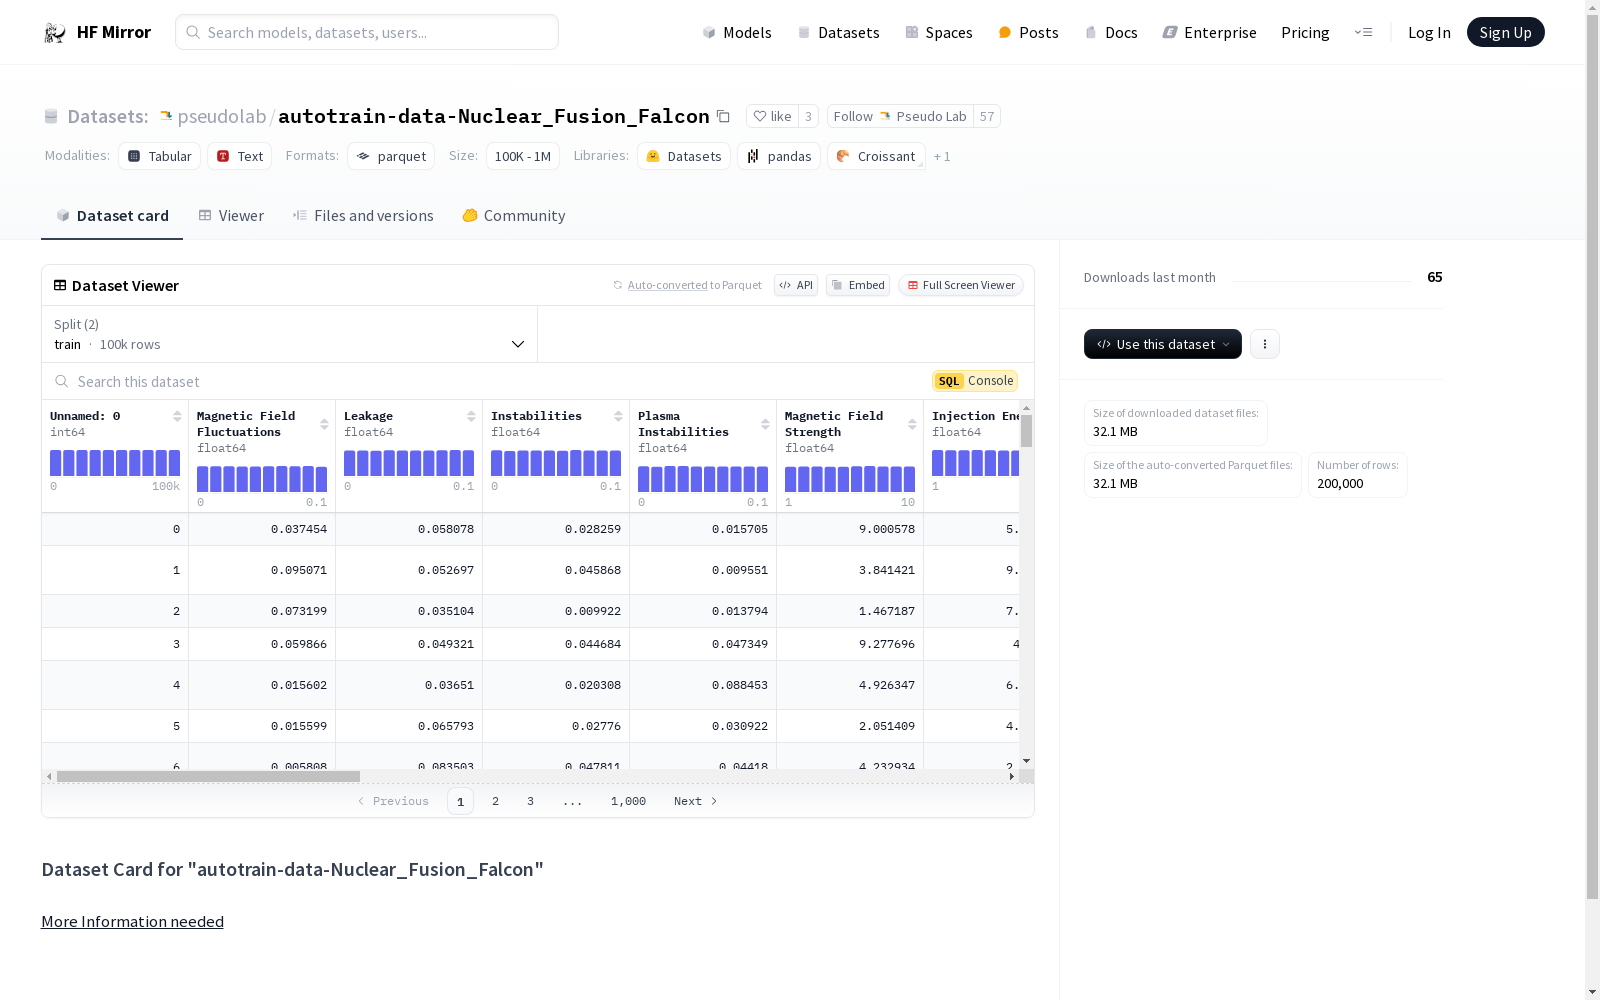Open the Use this dataset dropdown
Image resolution: width=1600 pixels, height=1000 pixels.
coord(1163,344)
